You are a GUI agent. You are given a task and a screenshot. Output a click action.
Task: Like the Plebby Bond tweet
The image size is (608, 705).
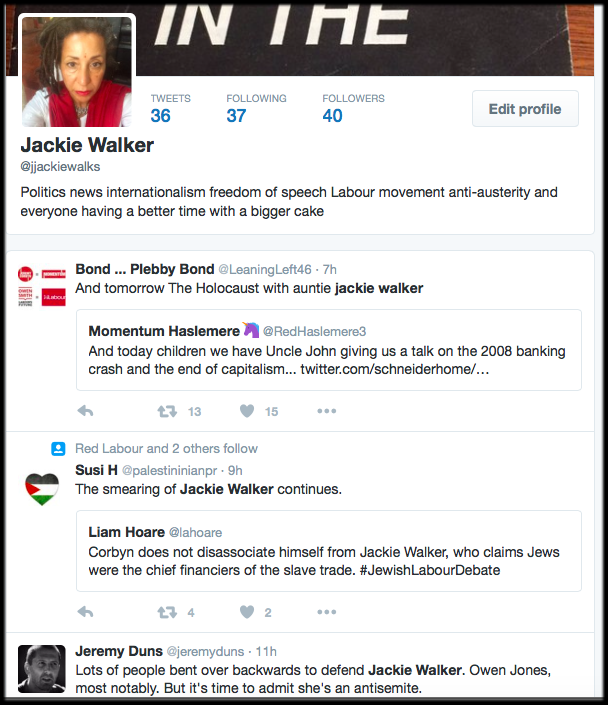click(x=247, y=411)
